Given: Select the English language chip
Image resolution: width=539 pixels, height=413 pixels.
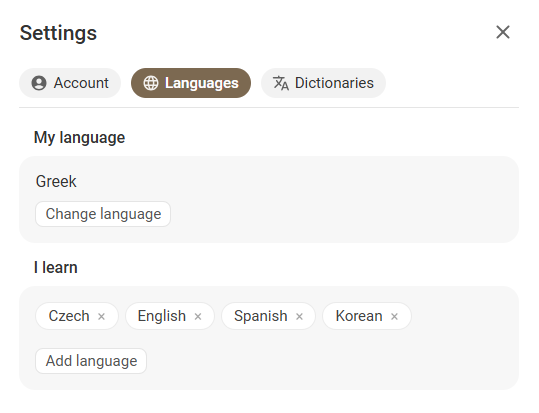Looking at the screenshot, I should tap(170, 316).
